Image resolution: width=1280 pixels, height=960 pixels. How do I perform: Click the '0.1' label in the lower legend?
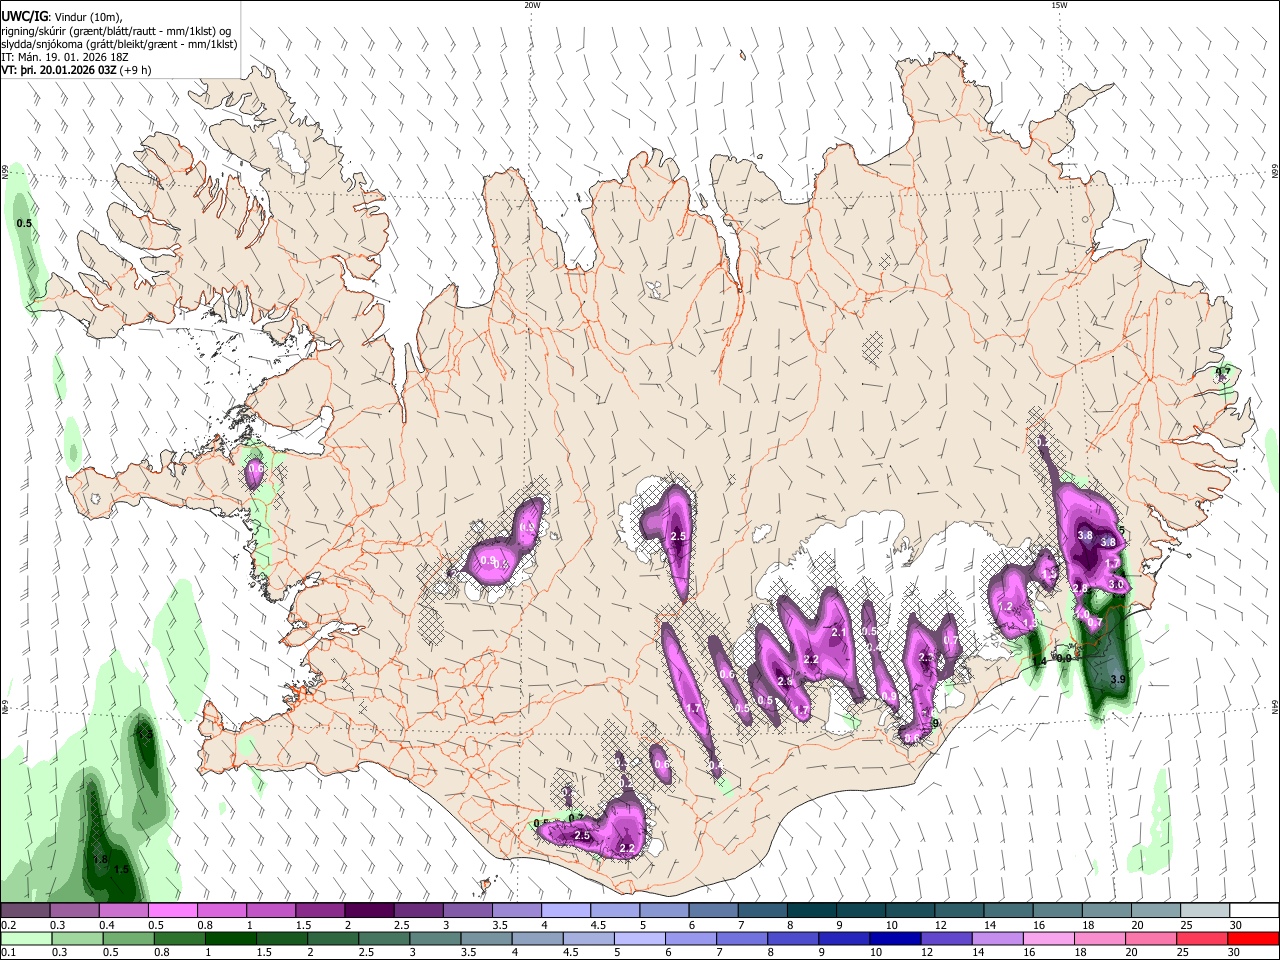7,953
